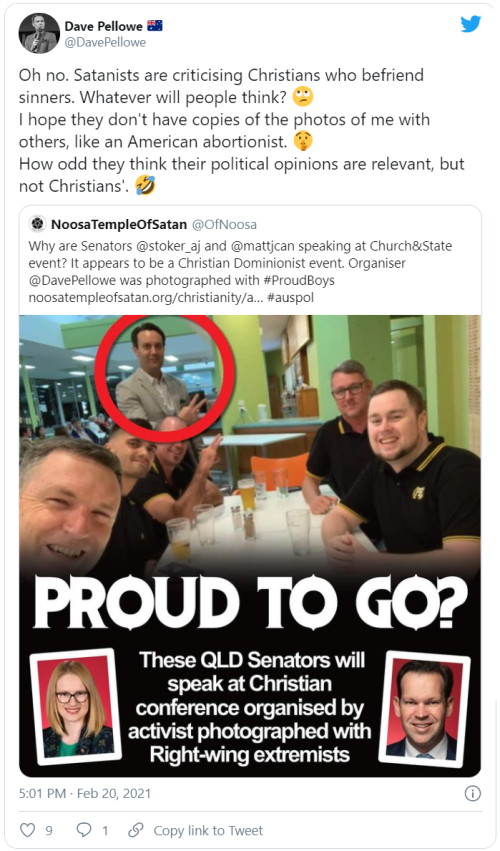Click the Australian flag emoji
This screenshot has width=500, height=851.
click(155, 26)
